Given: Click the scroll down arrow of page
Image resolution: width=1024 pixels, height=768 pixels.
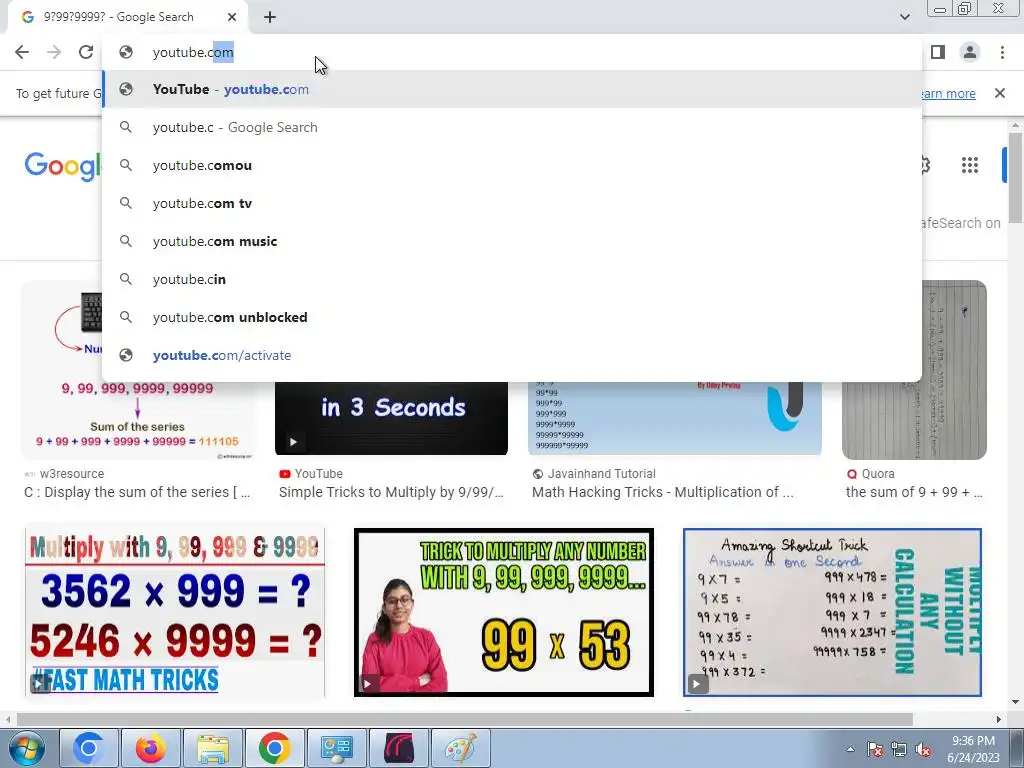Looking at the screenshot, I should 1016,703.
